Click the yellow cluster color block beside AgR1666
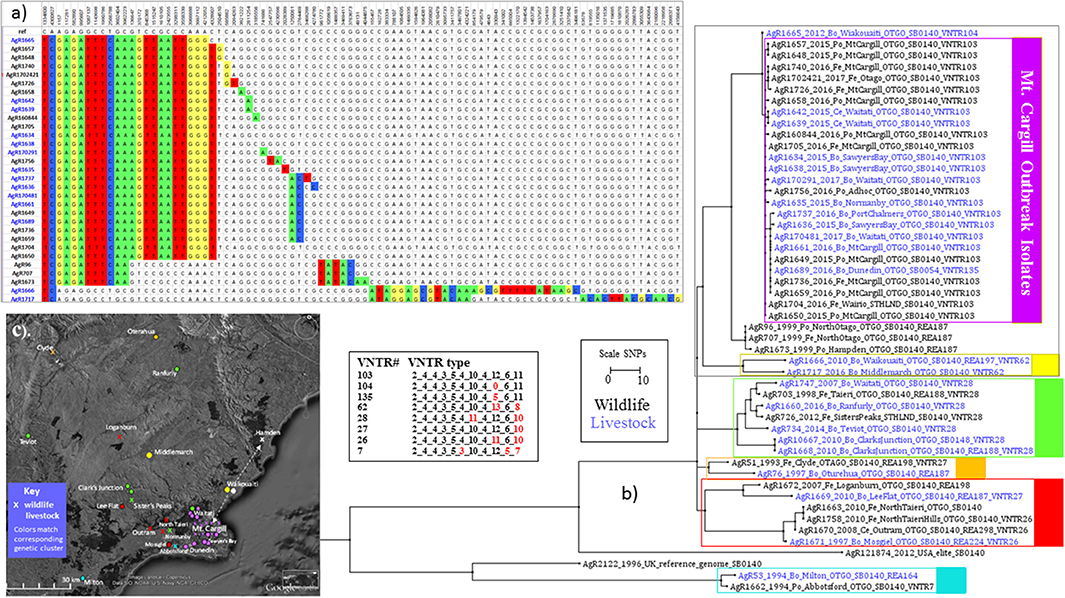The width and height of the screenshot is (1065, 598). click(1045, 365)
